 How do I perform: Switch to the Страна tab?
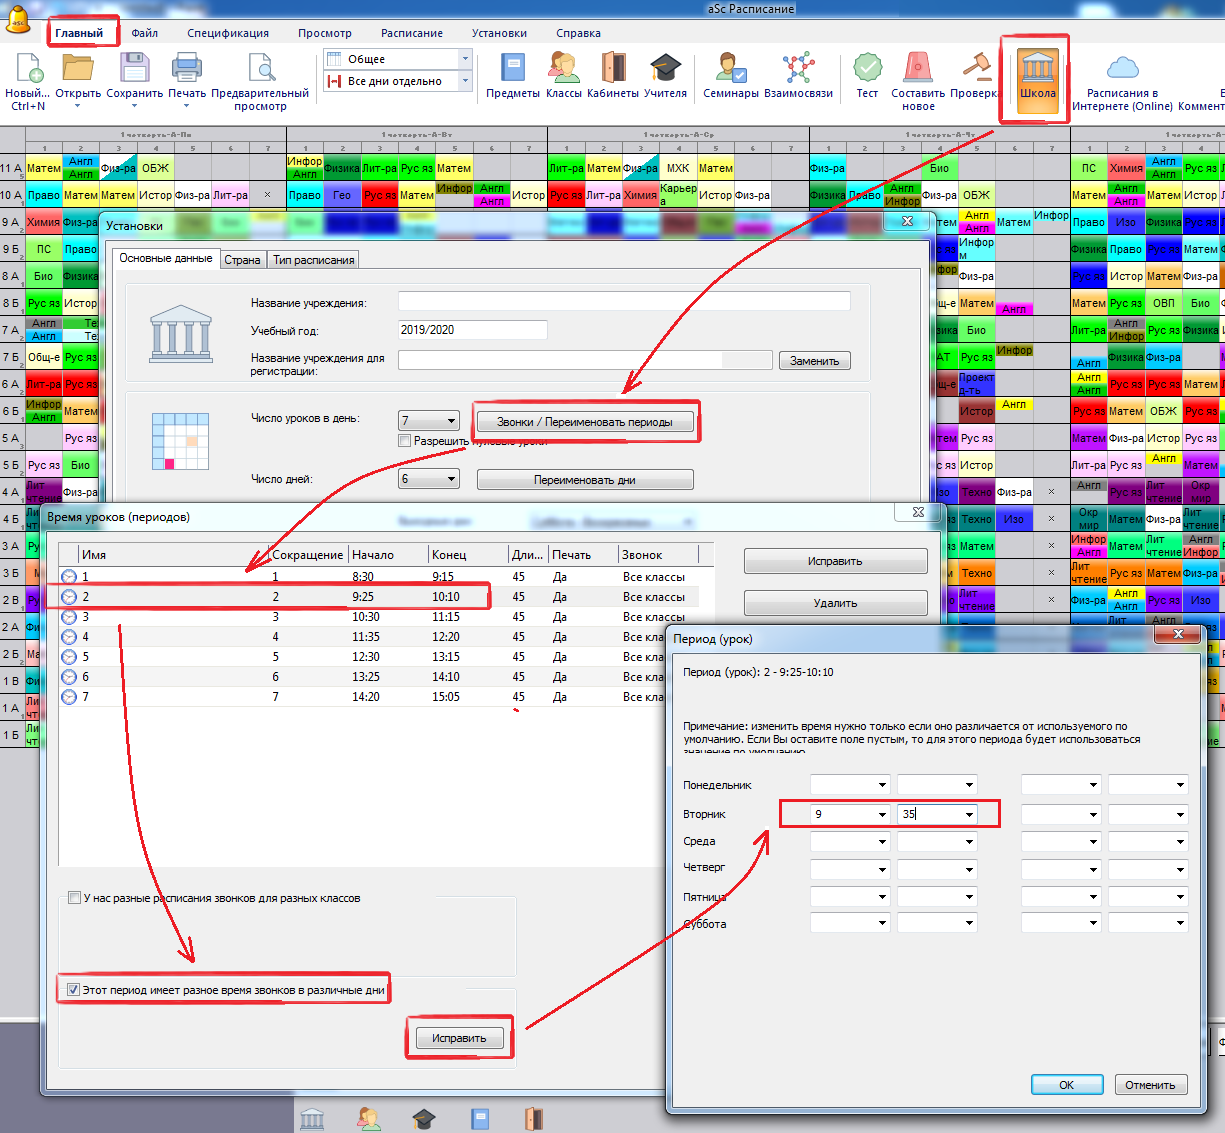point(242,260)
